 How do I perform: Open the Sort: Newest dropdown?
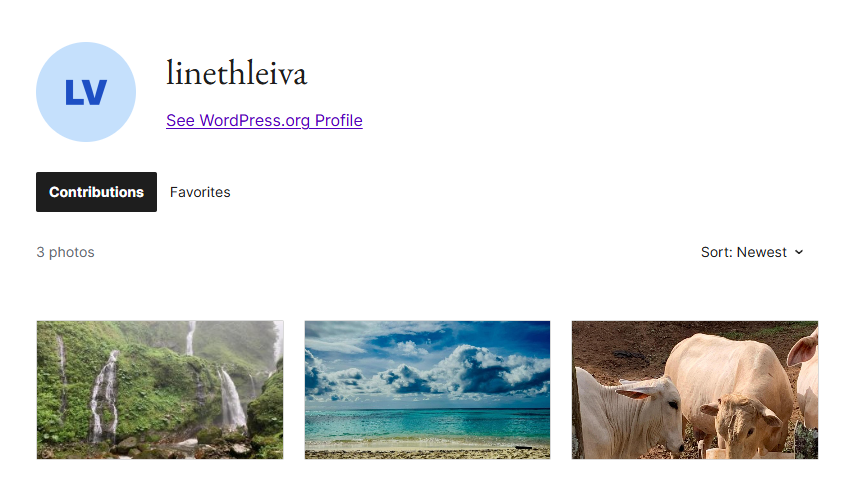click(x=752, y=252)
